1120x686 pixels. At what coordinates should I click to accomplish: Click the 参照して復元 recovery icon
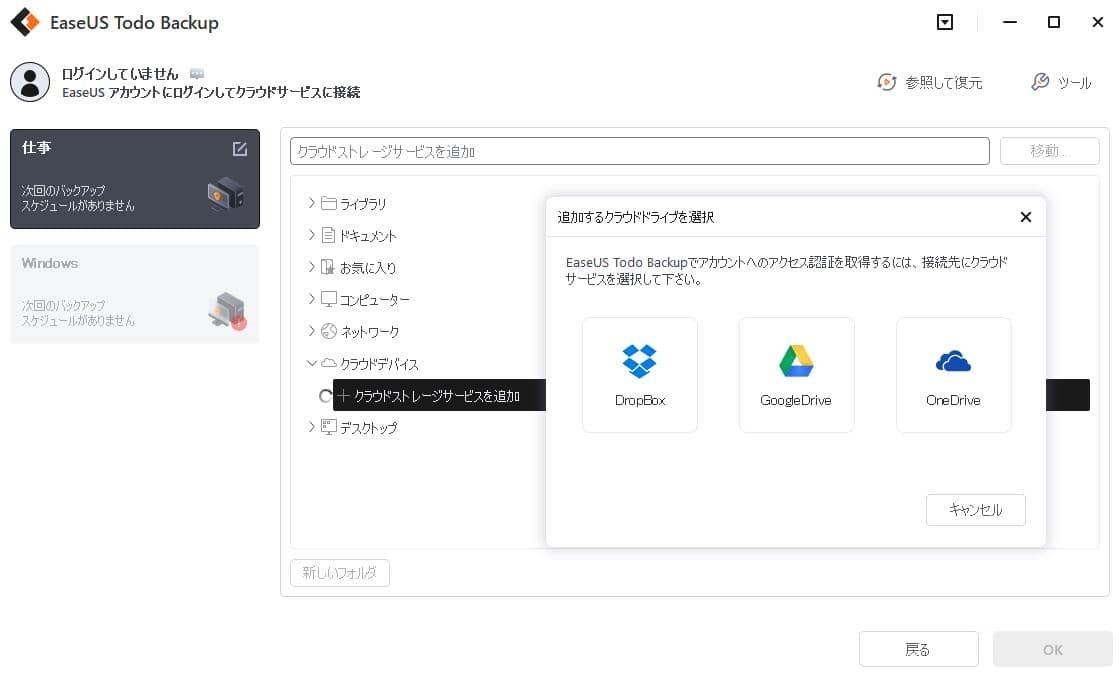(888, 84)
